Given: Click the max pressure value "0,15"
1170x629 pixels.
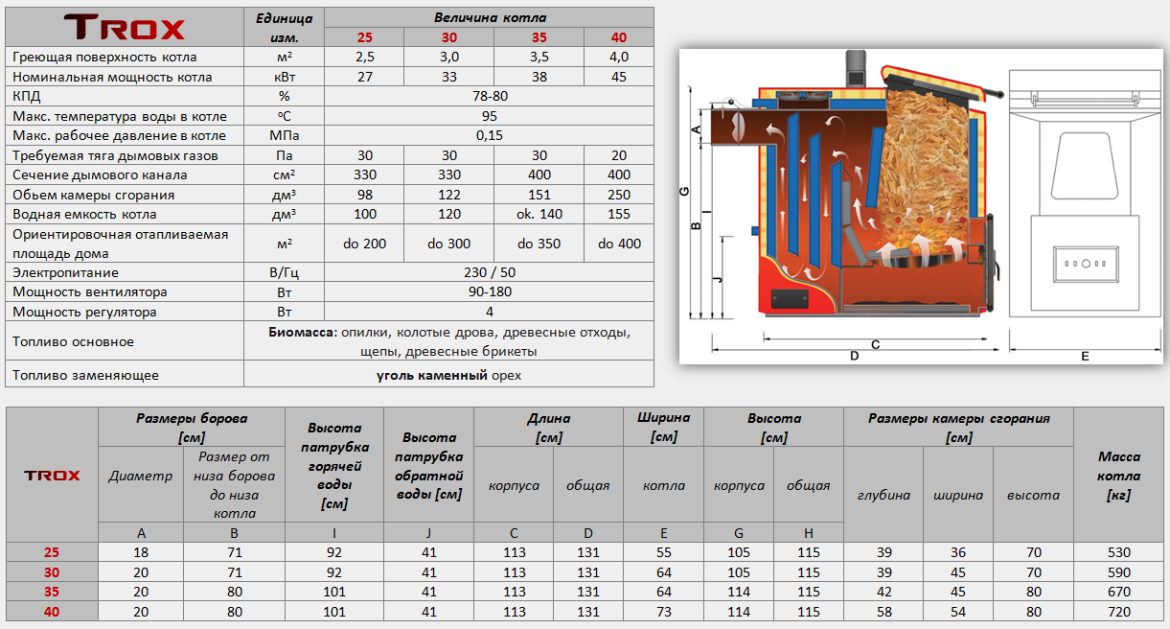Looking at the screenshot, I should click(489, 136).
